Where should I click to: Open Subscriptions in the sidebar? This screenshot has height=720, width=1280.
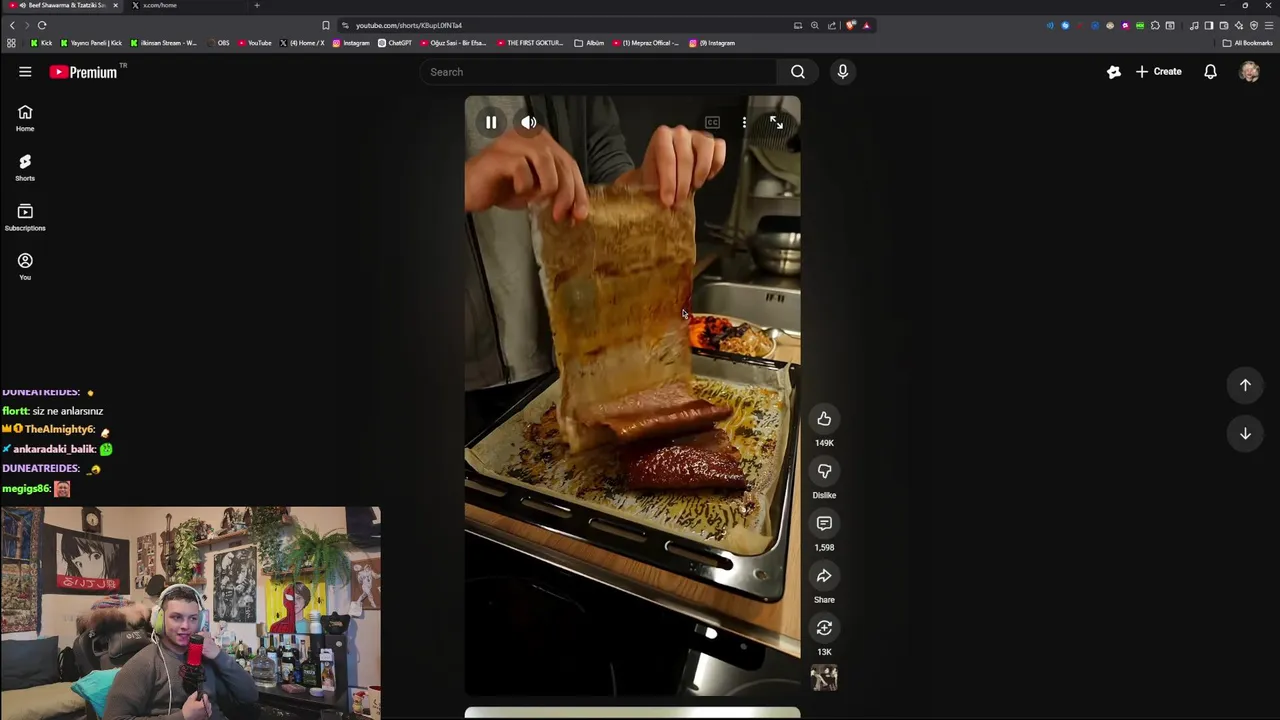click(x=25, y=217)
